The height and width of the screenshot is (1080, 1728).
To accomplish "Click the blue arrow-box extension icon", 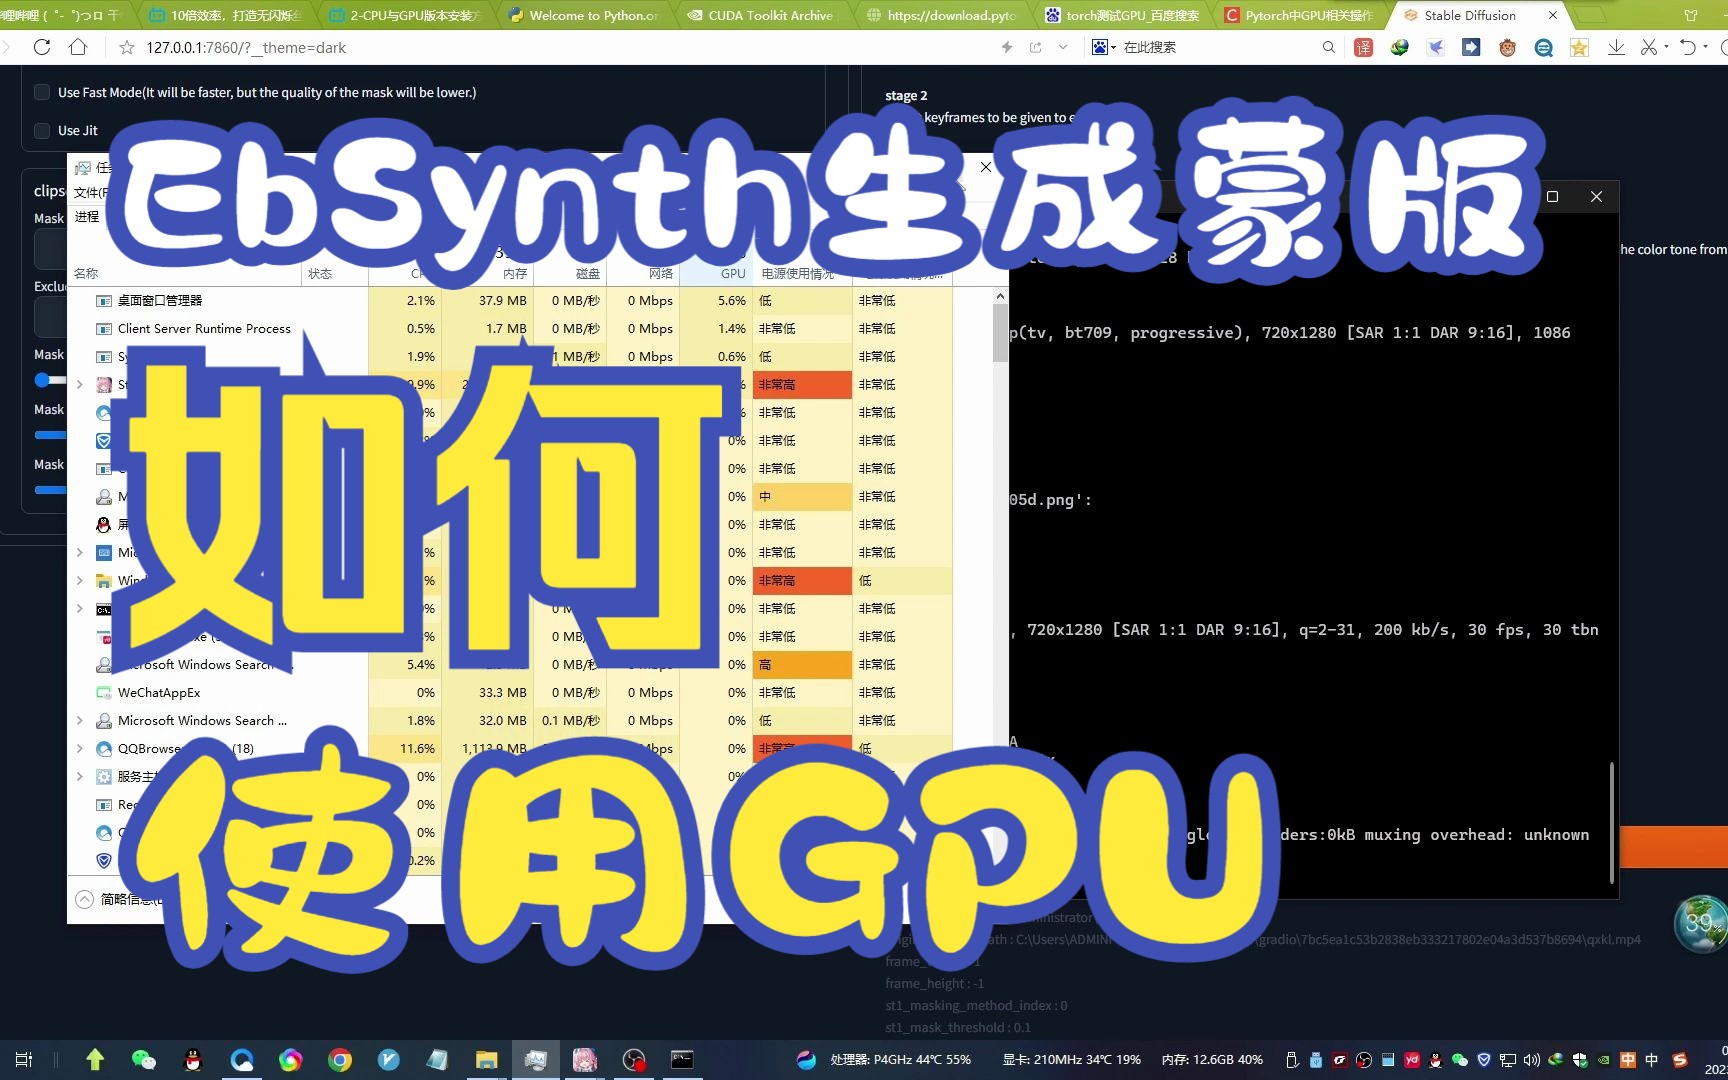I will click(1471, 47).
